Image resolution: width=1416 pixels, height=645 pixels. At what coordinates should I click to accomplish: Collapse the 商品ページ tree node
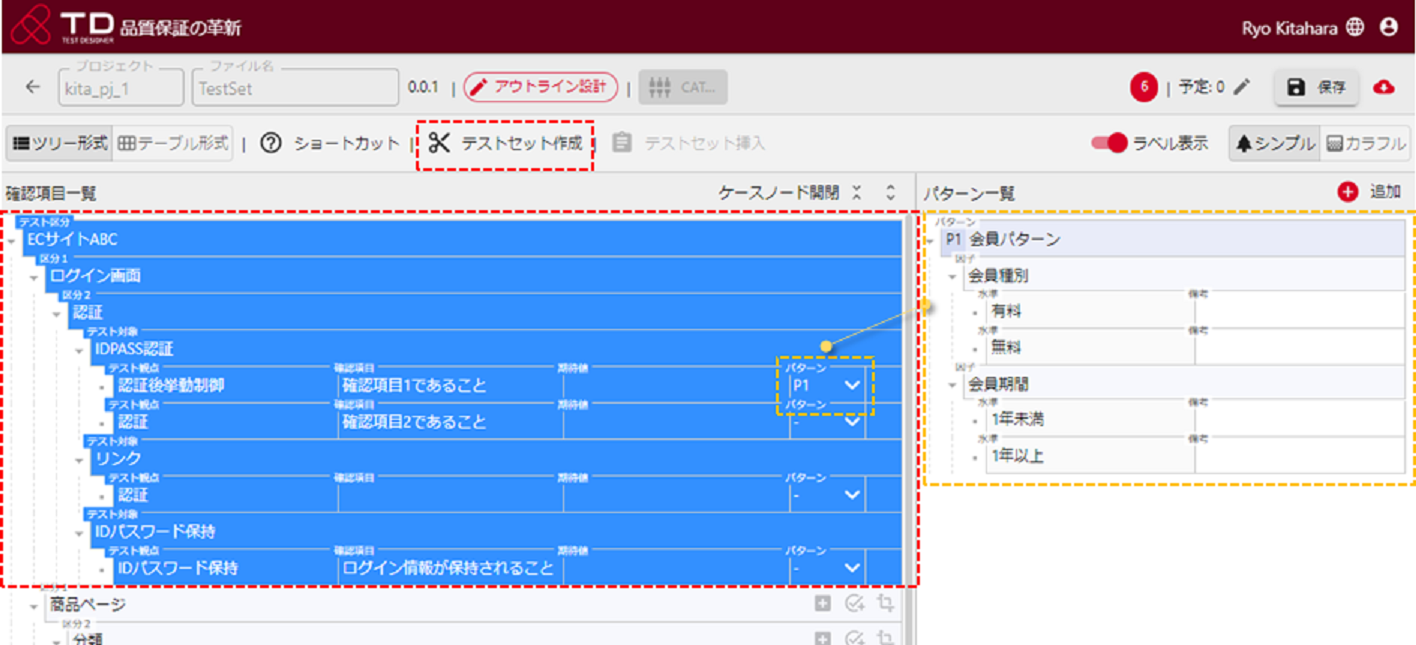(x=35, y=606)
